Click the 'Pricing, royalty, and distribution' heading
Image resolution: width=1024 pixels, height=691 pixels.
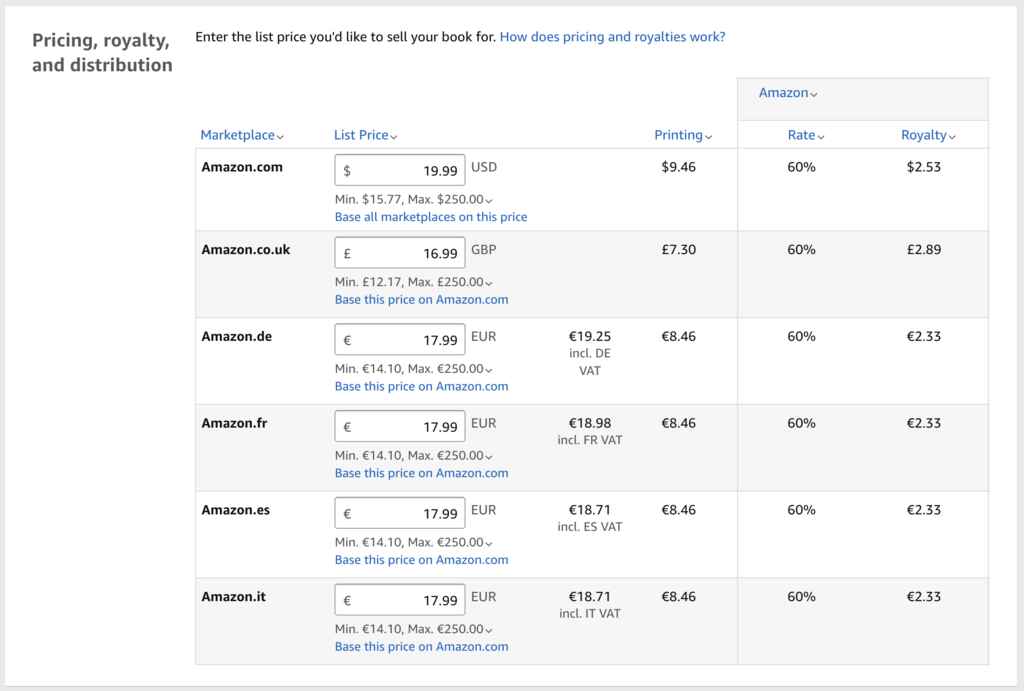tap(103, 53)
